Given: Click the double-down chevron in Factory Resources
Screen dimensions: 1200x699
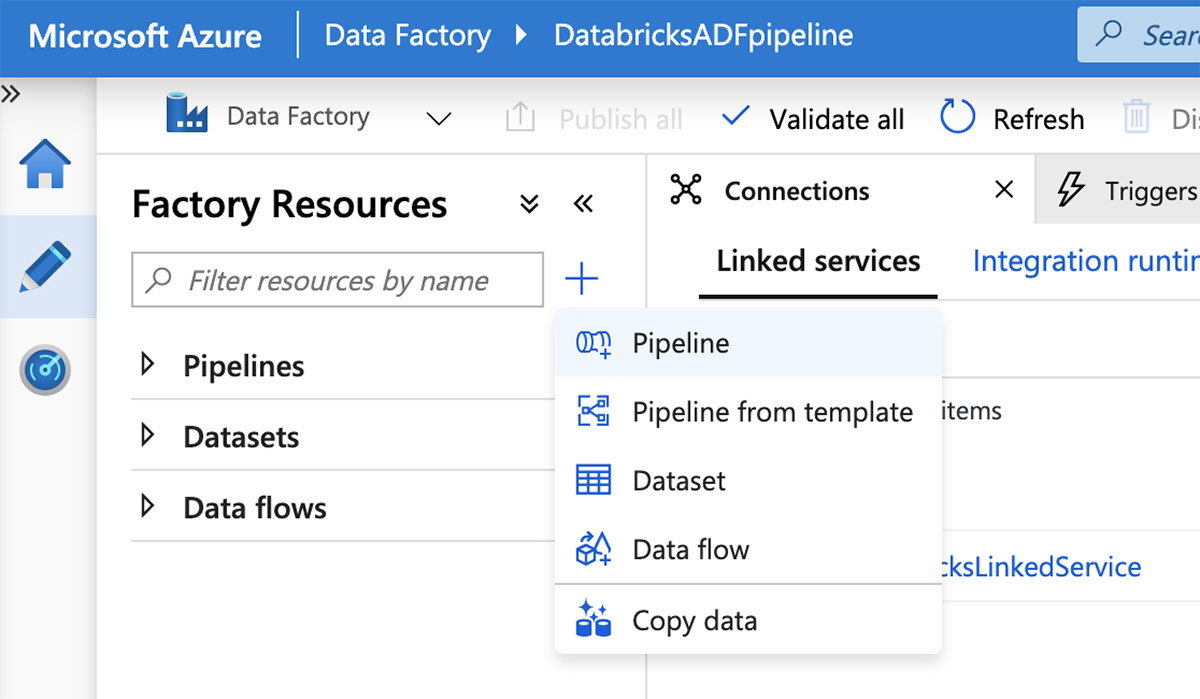Looking at the screenshot, I should tap(530, 205).
